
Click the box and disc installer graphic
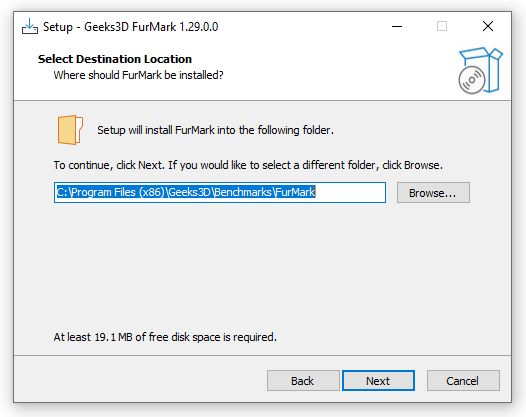[480, 70]
